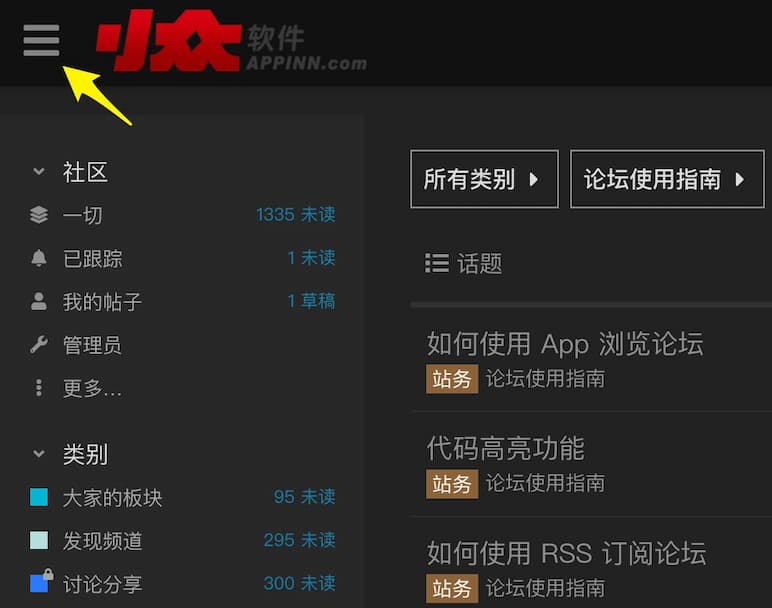The image size is (772, 608).
Task: Toggle the hamburger sidebar menu
Action: tap(41, 40)
